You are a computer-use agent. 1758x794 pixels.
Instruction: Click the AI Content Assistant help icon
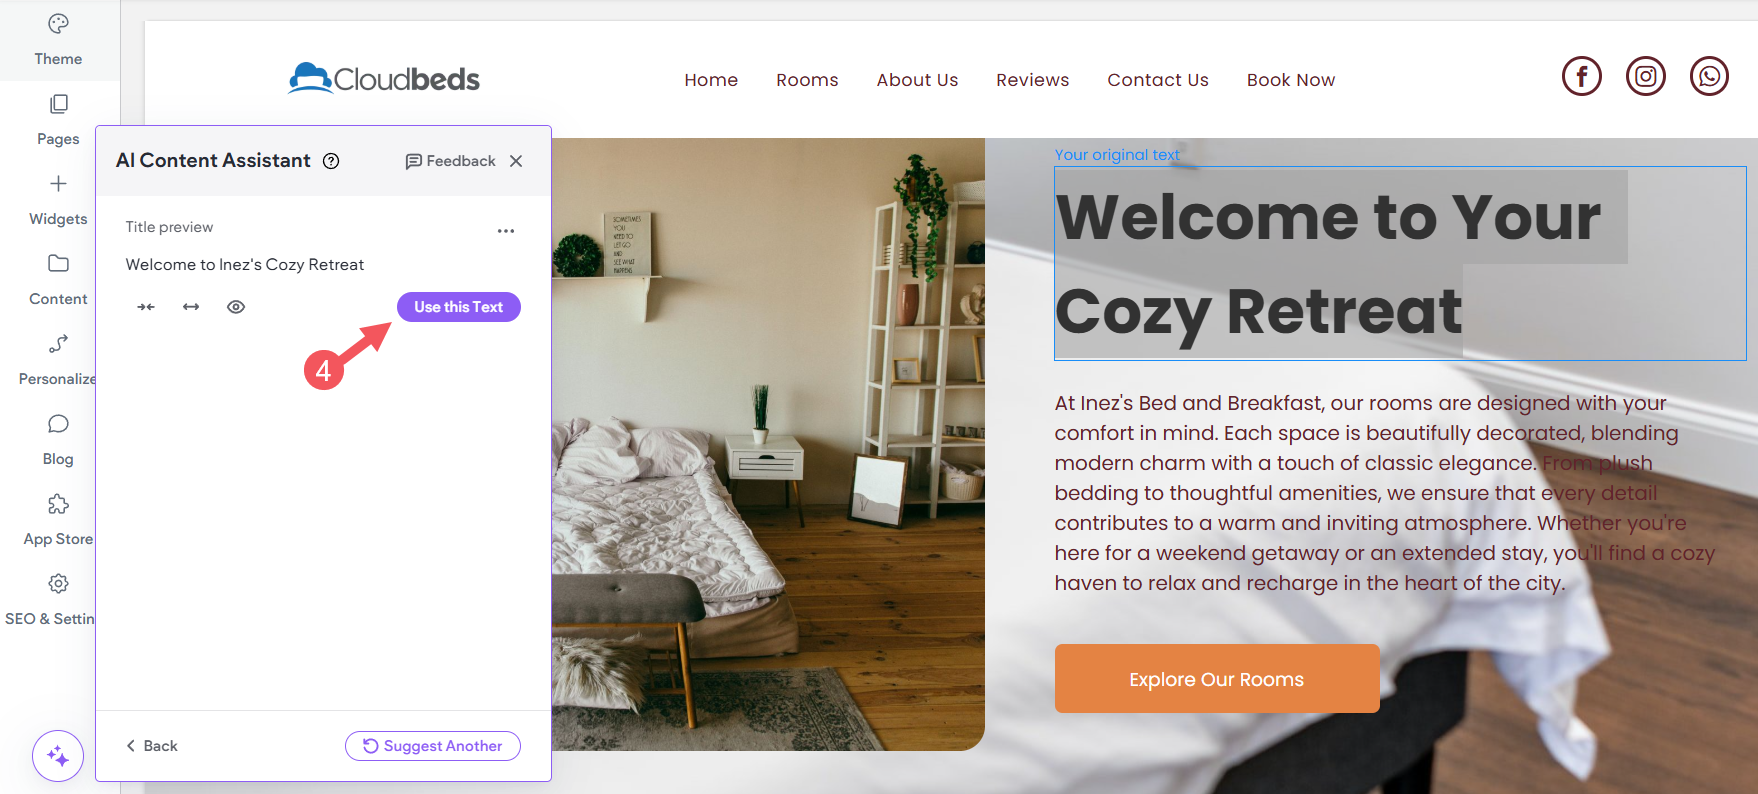(x=331, y=161)
